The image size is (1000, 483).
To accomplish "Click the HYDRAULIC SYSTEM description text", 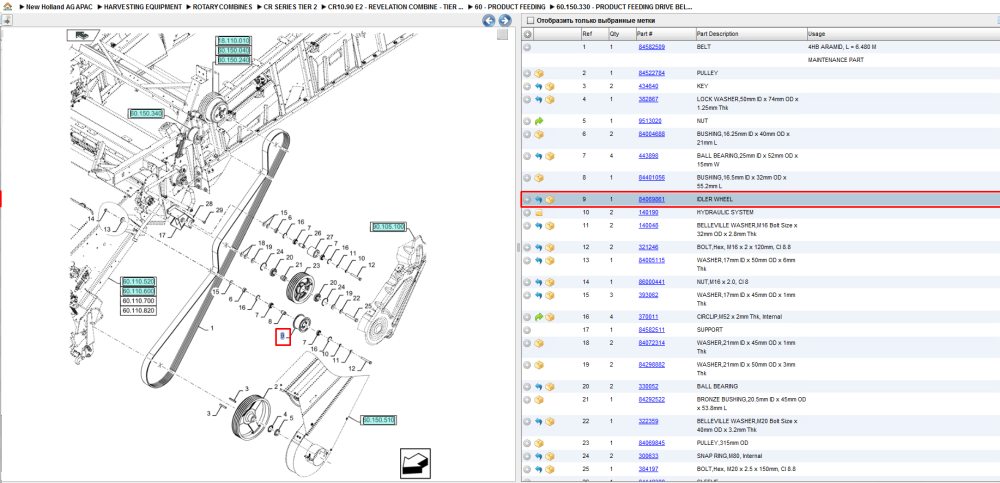I will click(725, 212).
